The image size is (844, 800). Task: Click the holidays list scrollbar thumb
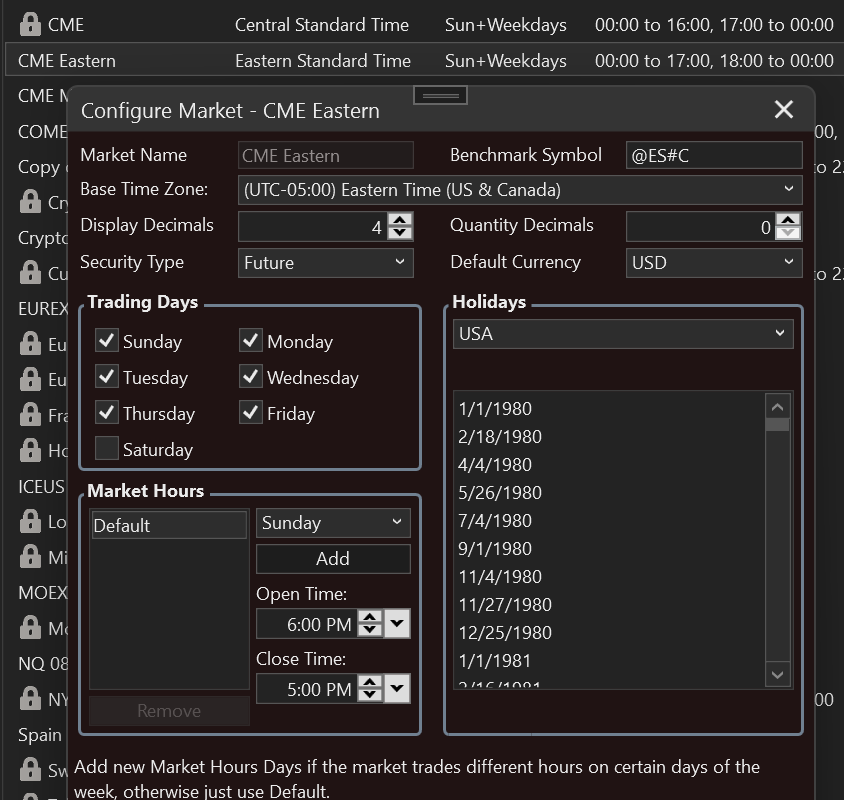point(777,425)
